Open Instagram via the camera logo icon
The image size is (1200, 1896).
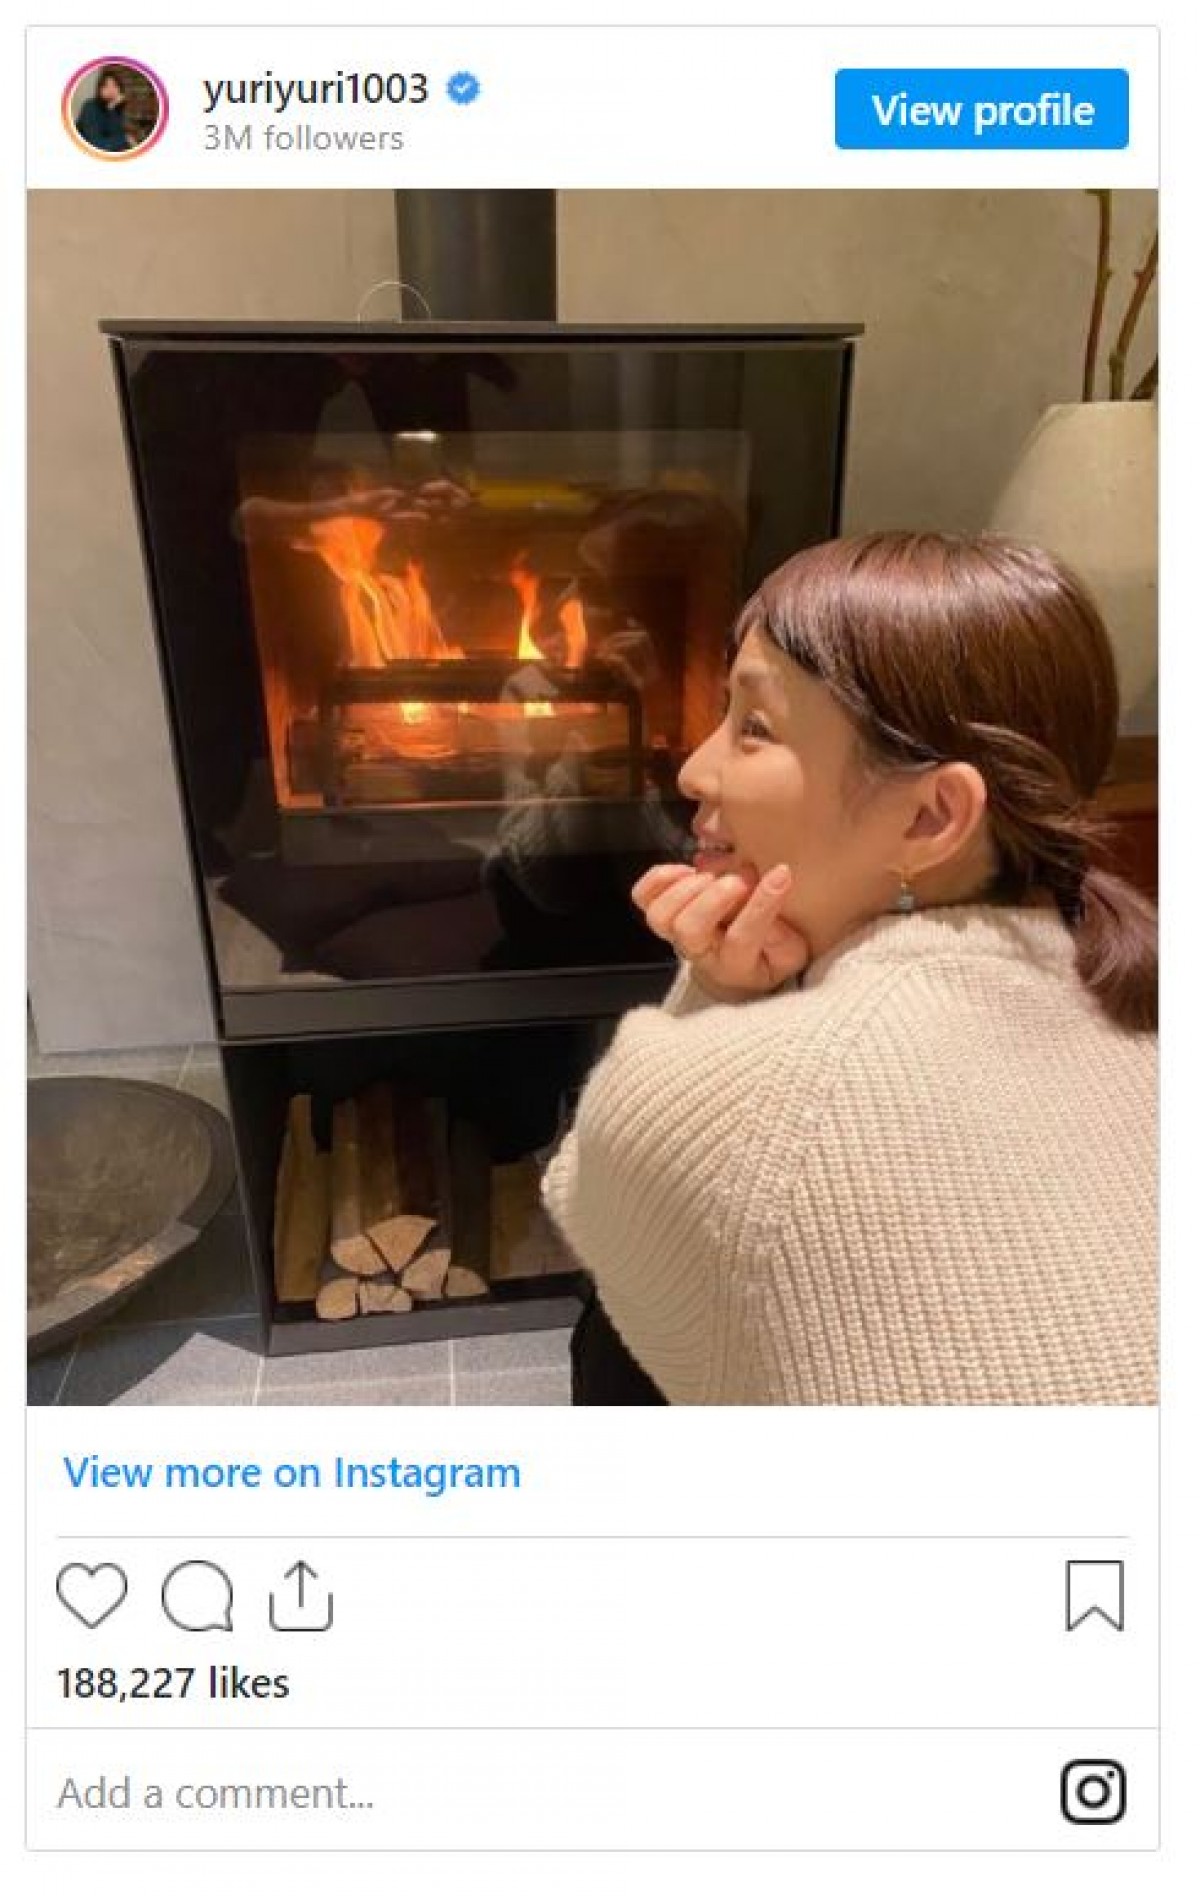[1093, 1791]
